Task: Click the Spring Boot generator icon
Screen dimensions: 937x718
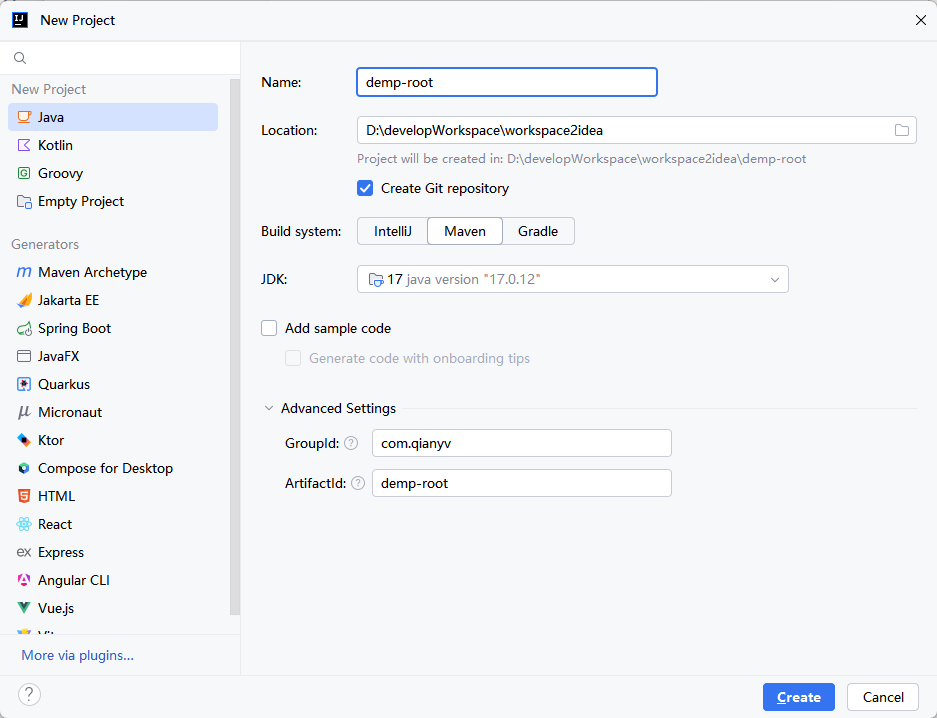Action: tap(24, 328)
